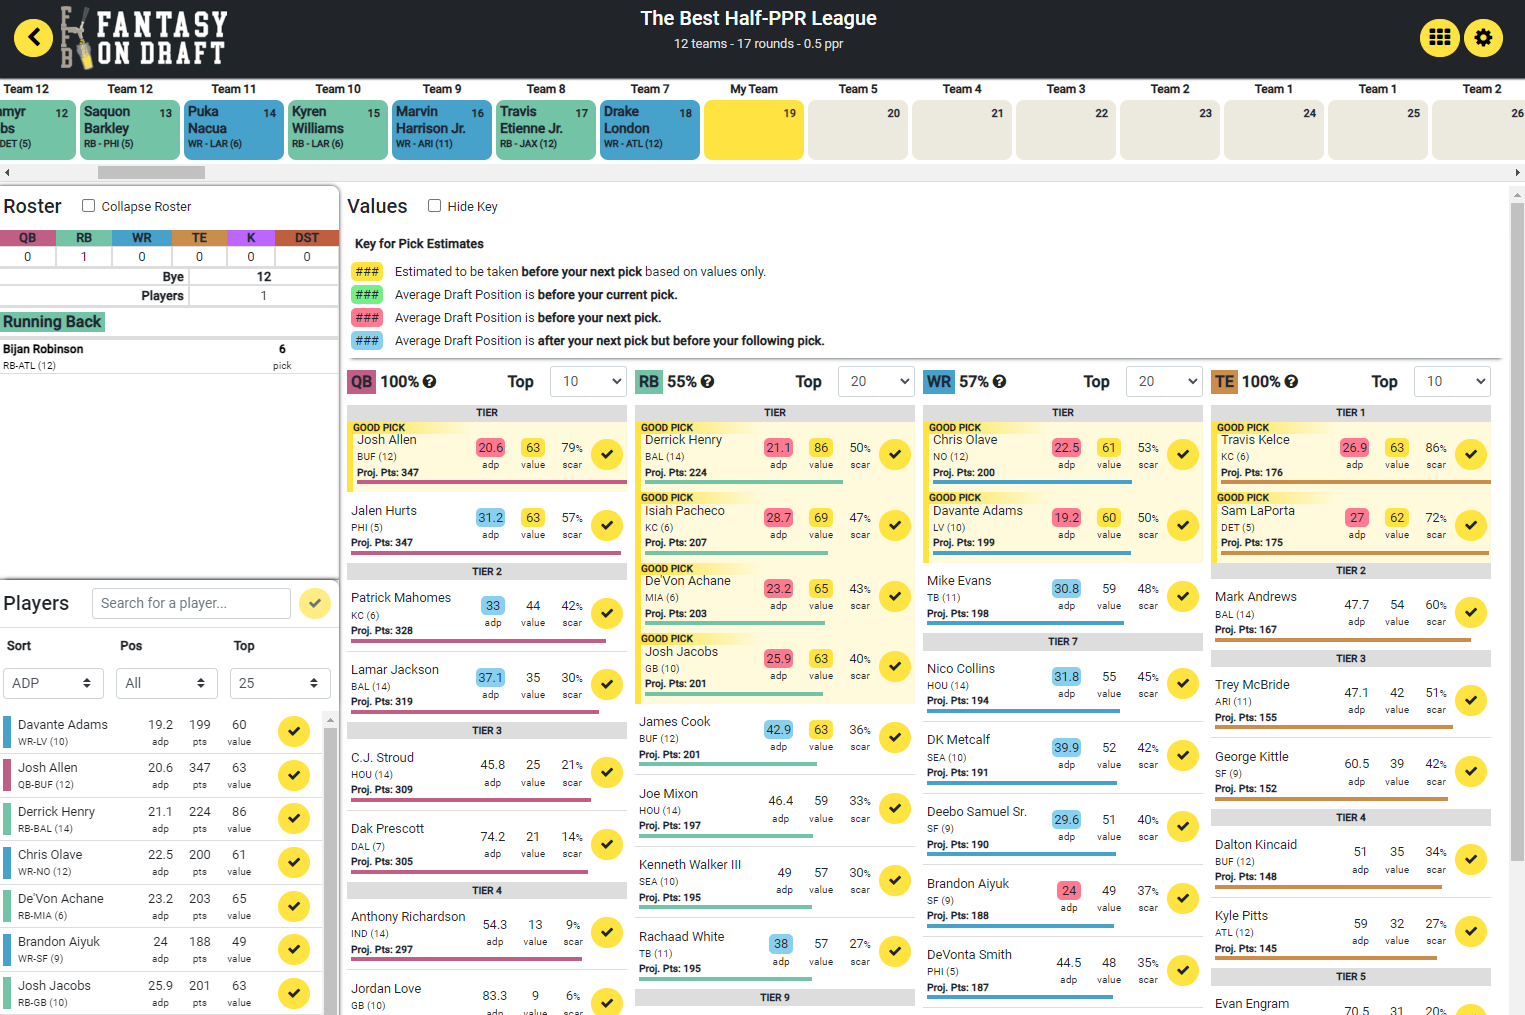Open pick 17 Travis Etienne Jr. card
Image resolution: width=1525 pixels, height=1015 pixels.
click(x=546, y=129)
